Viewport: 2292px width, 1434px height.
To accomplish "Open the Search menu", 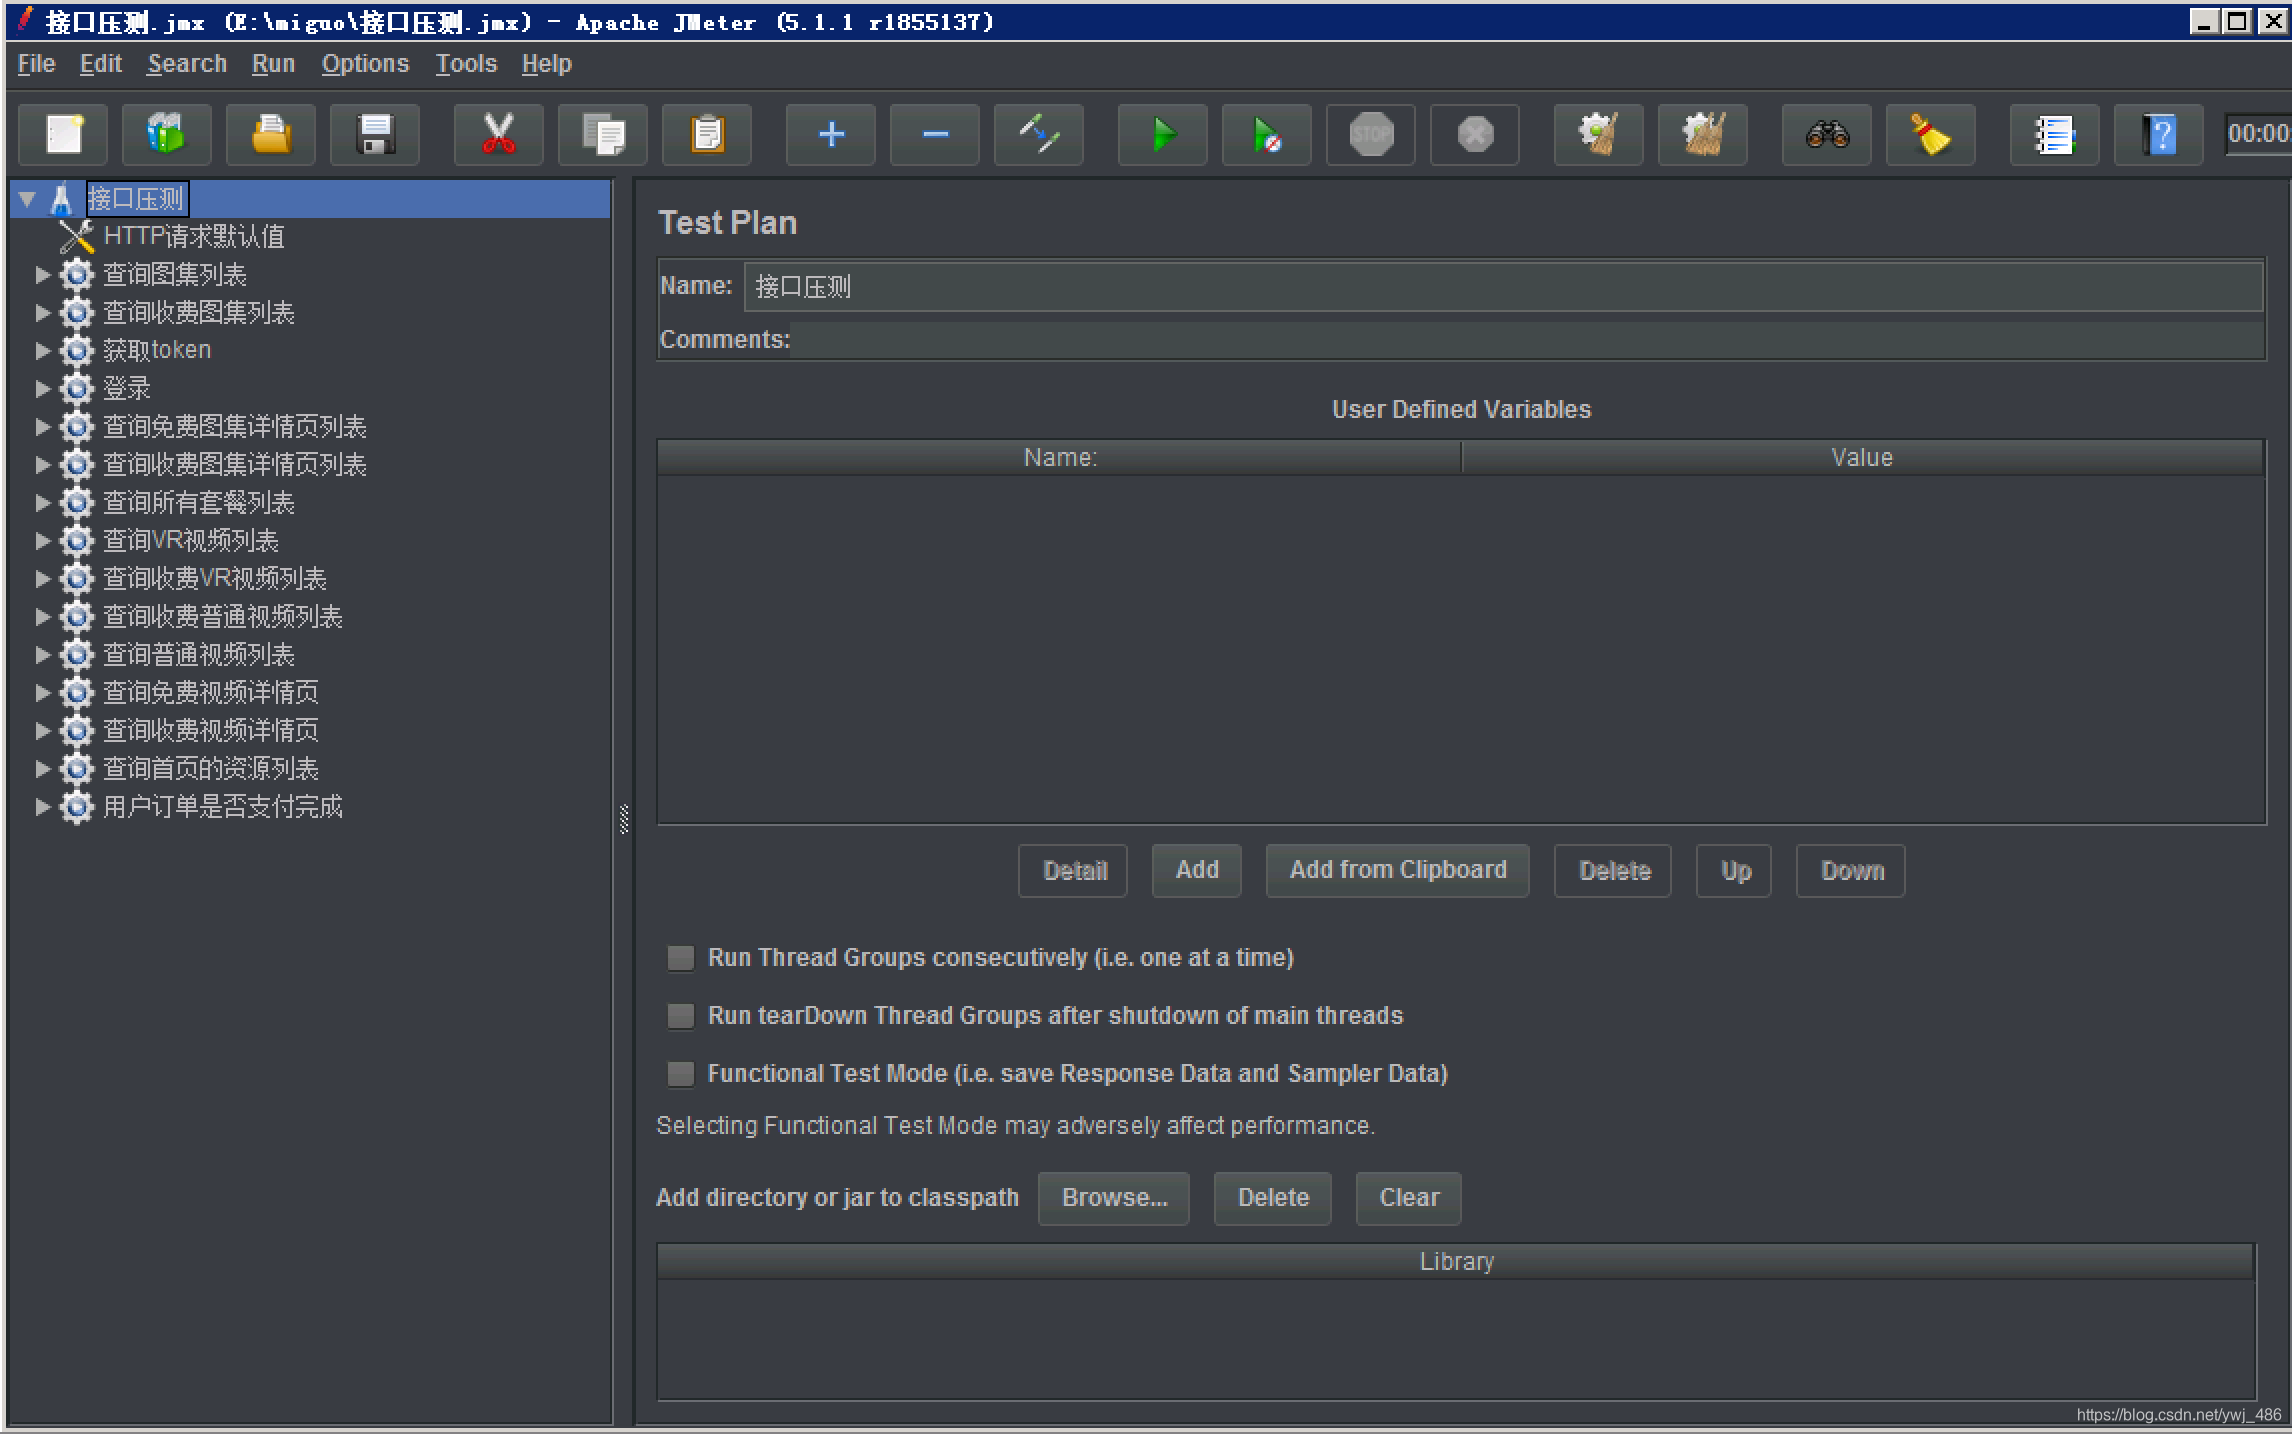I will tap(187, 64).
